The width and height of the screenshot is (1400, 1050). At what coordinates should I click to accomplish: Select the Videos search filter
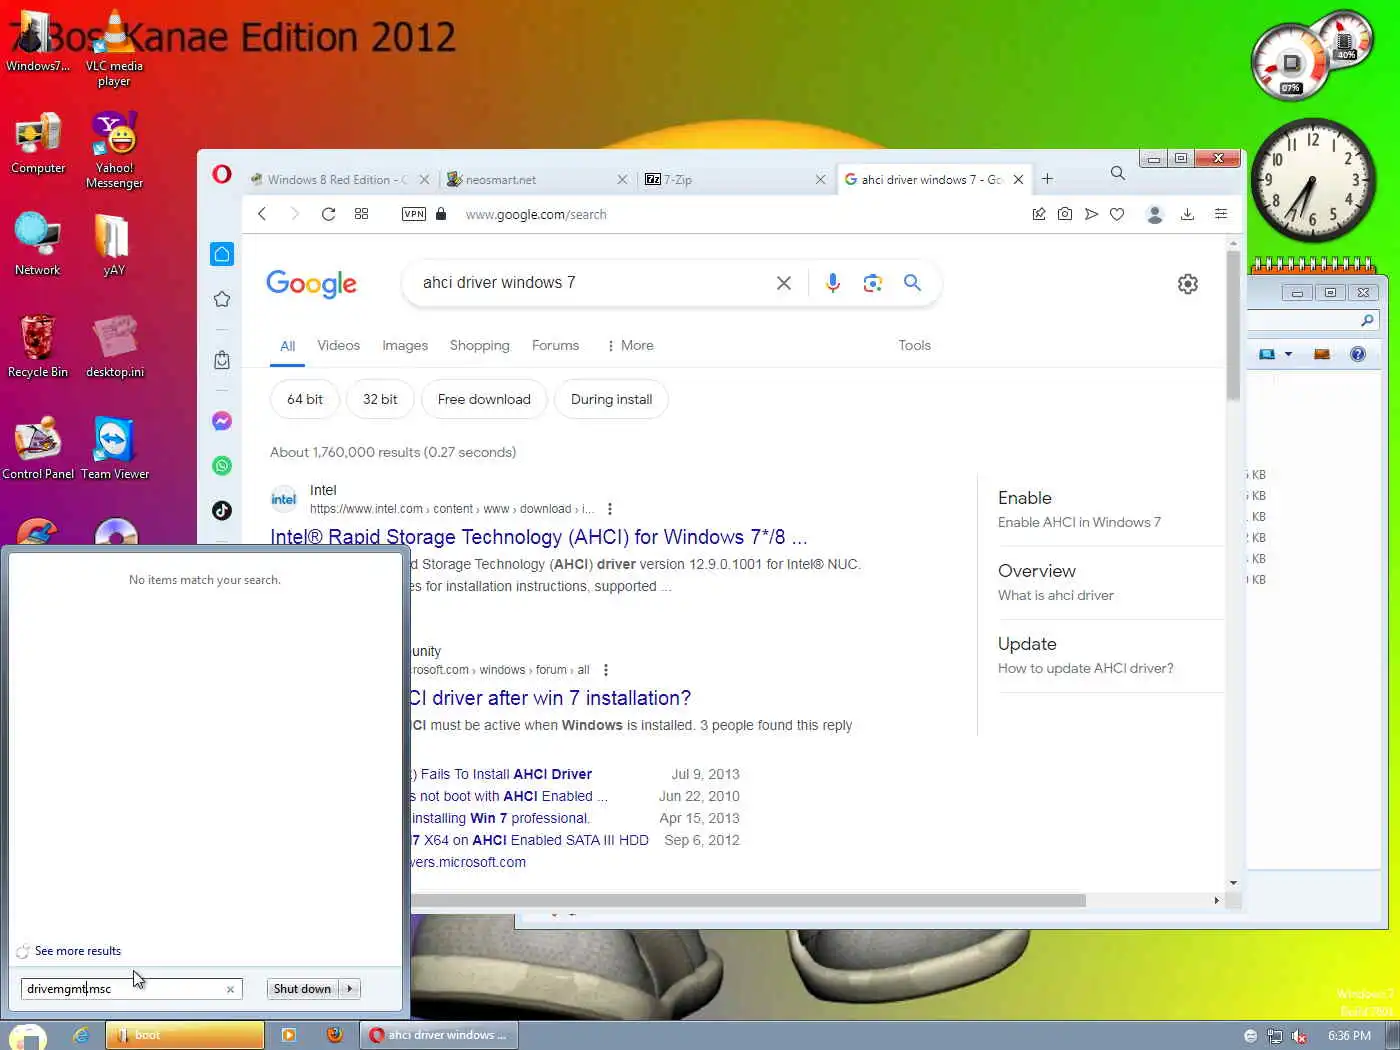338,345
